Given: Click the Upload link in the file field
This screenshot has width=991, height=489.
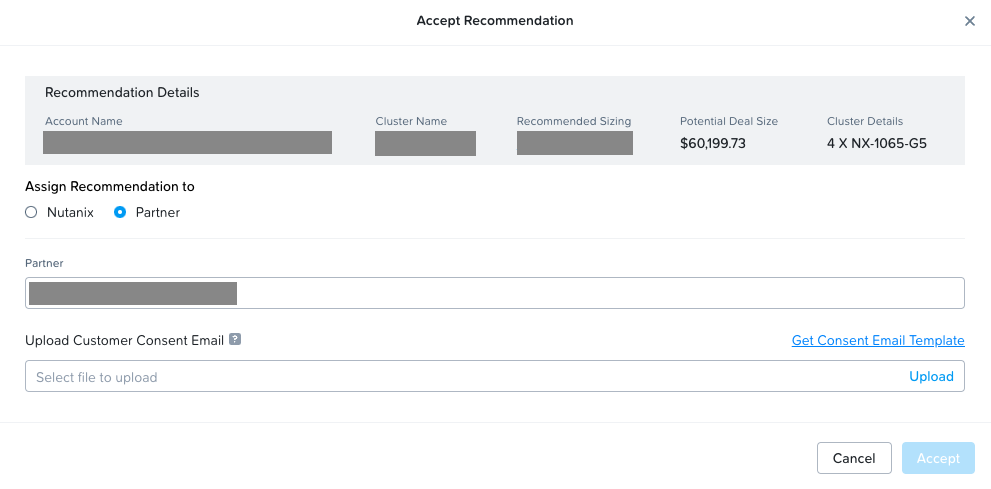Looking at the screenshot, I should (931, 377).
